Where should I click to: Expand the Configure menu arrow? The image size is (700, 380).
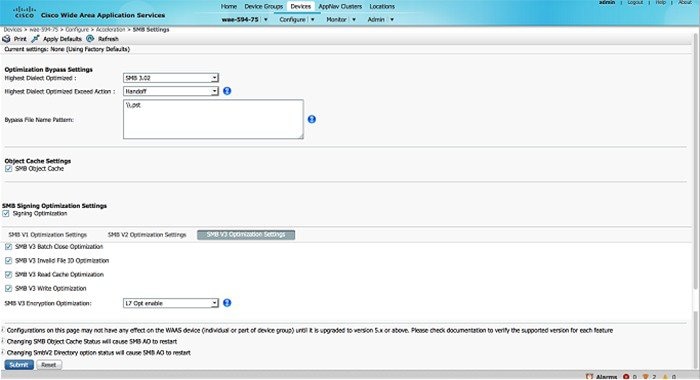coord(312,20)
